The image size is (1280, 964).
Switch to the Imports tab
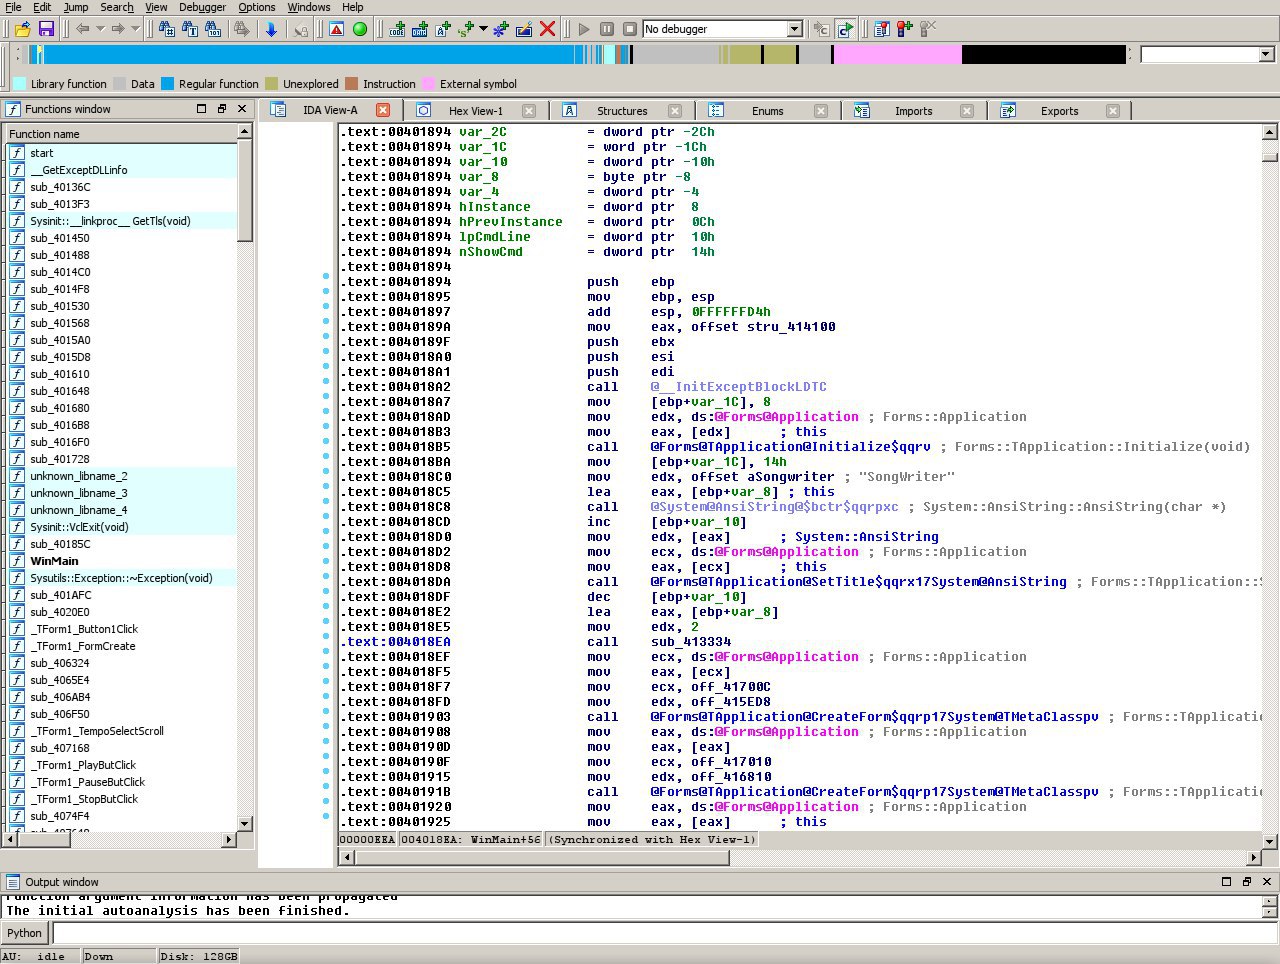click(x=913, y=111)
